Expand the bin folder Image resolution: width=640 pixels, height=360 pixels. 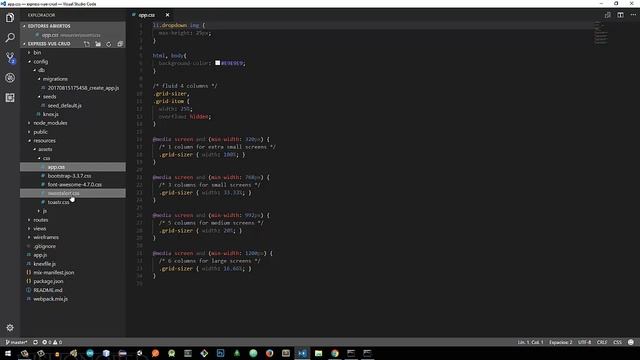coord(37,53)
